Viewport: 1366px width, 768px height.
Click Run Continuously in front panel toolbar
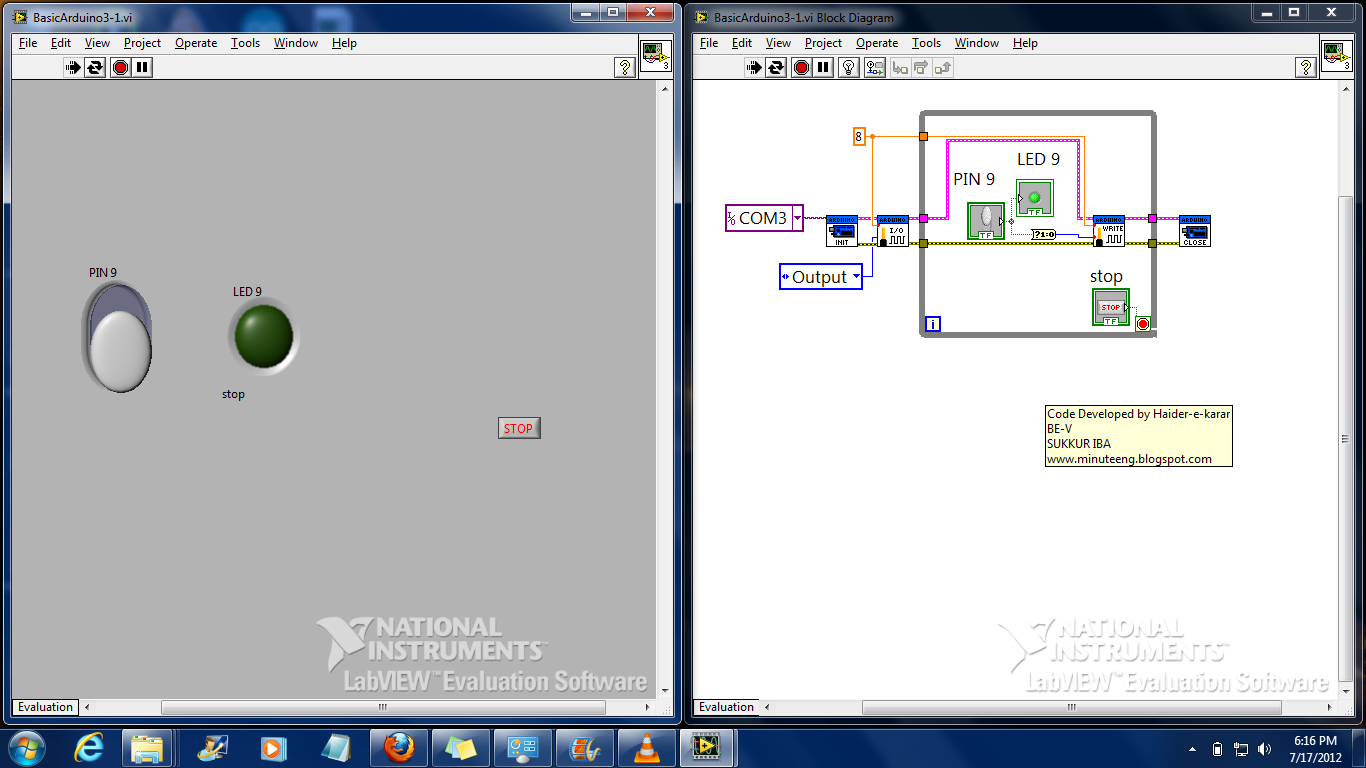pyautogui.click(x=95, y=67)
